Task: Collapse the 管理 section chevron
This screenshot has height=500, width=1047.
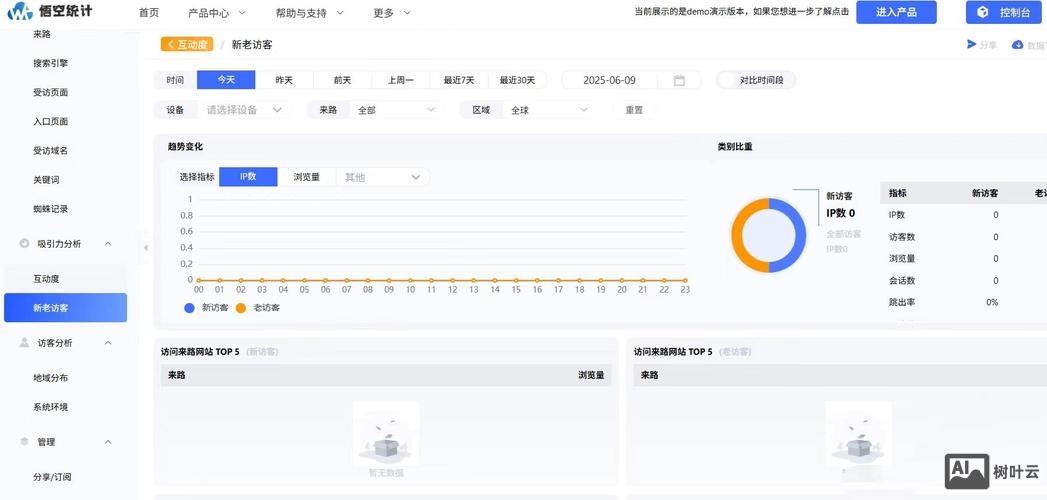Action: click(108, 441)
